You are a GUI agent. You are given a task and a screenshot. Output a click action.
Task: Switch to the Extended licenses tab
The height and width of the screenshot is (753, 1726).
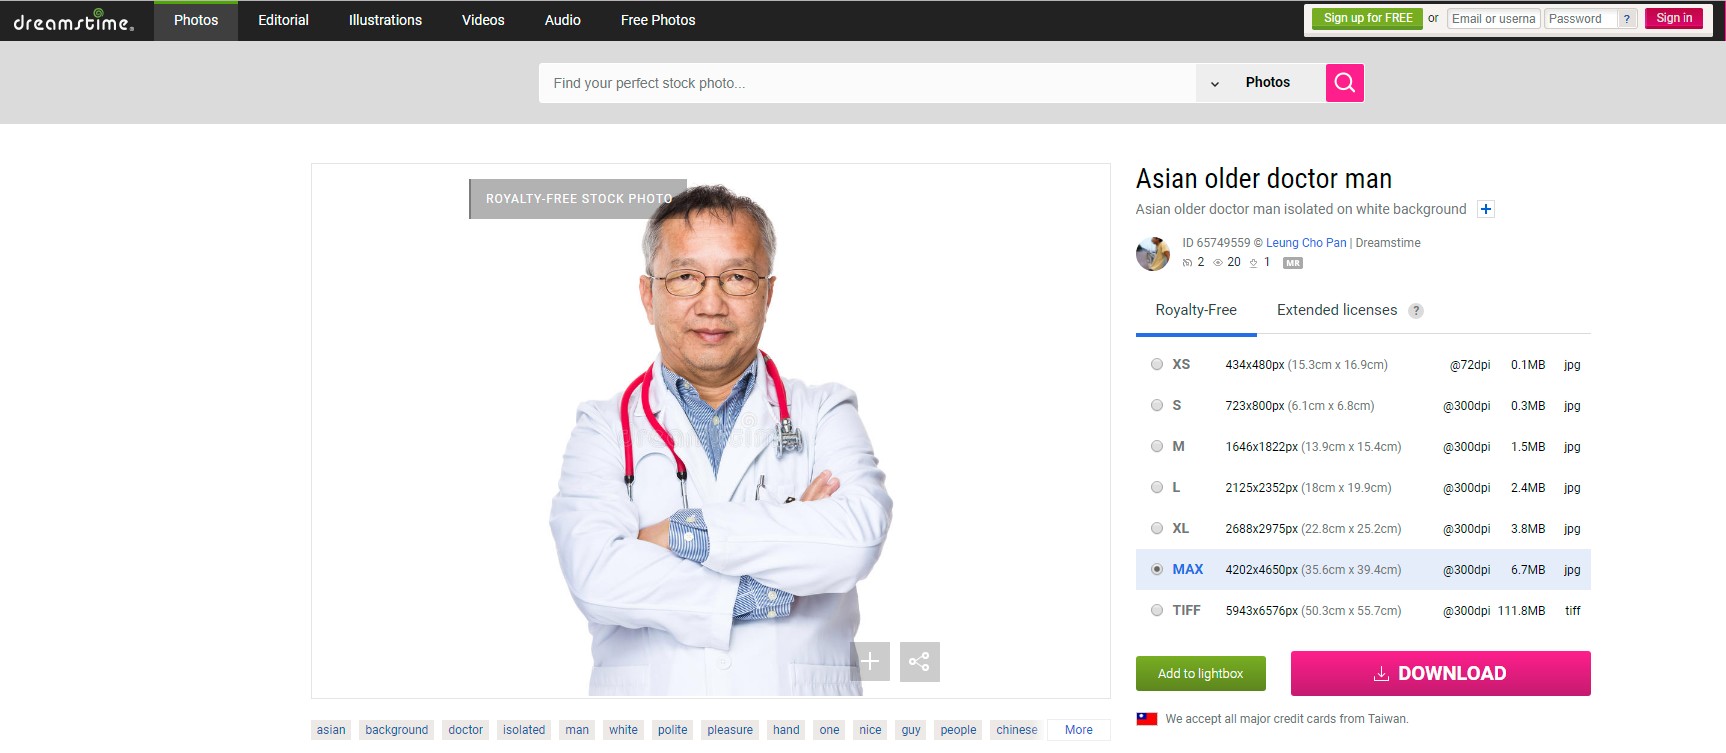1337,310
